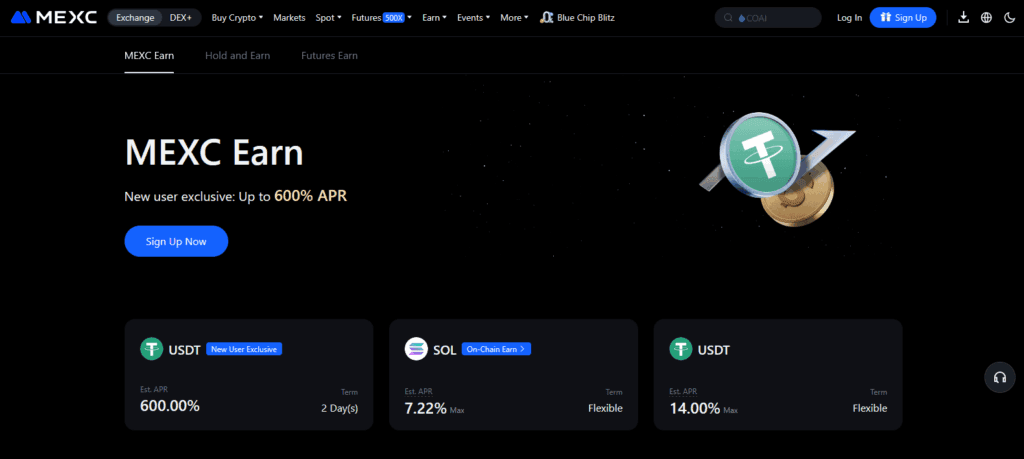The height and width of the screenshot is (459, 1024).
Task: Click the 600.00% APR value
Action: 170,405
